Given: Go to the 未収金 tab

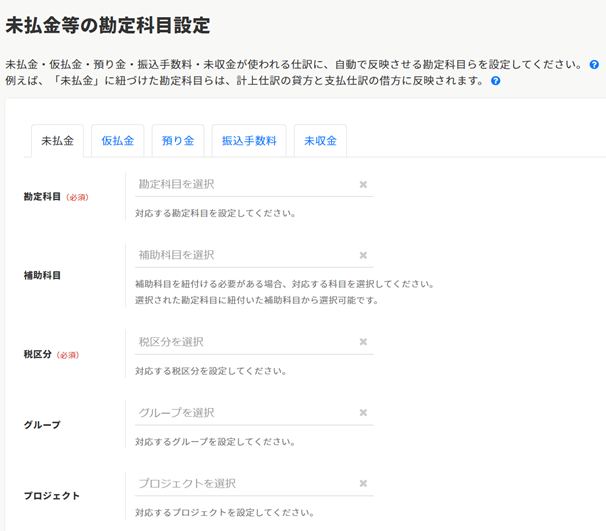Looking at the screenshot, I should [x=320, y=141].
